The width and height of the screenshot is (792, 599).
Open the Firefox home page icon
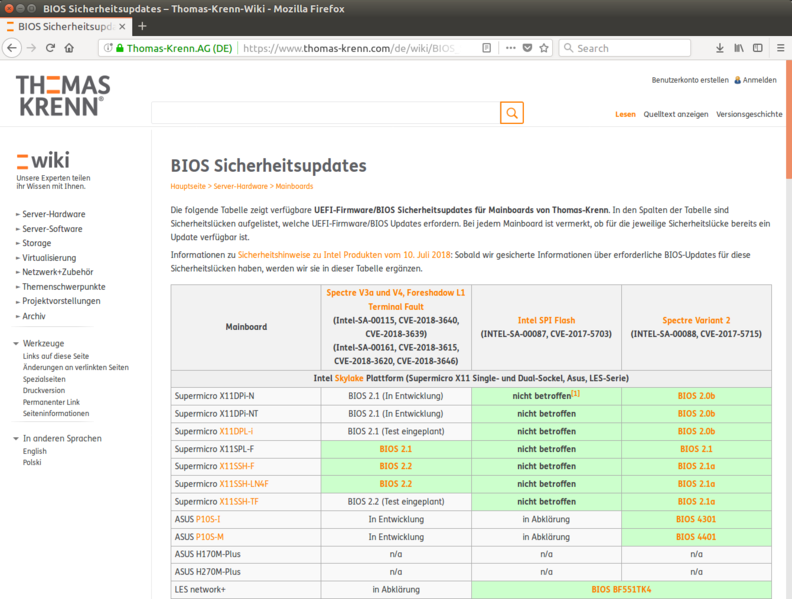point(69,48)
